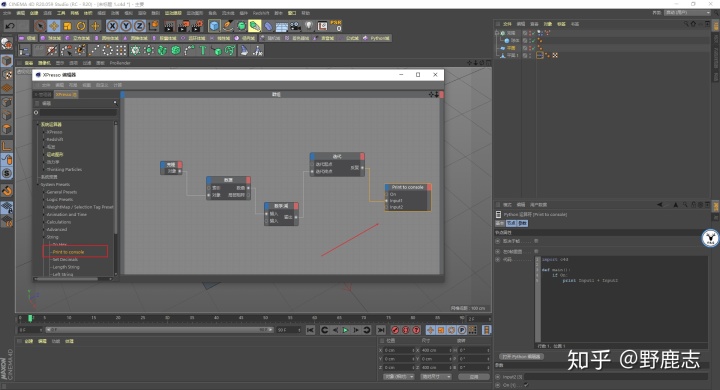Select the Move tool icon
This screenshot has height=390, width=720.
54,26
